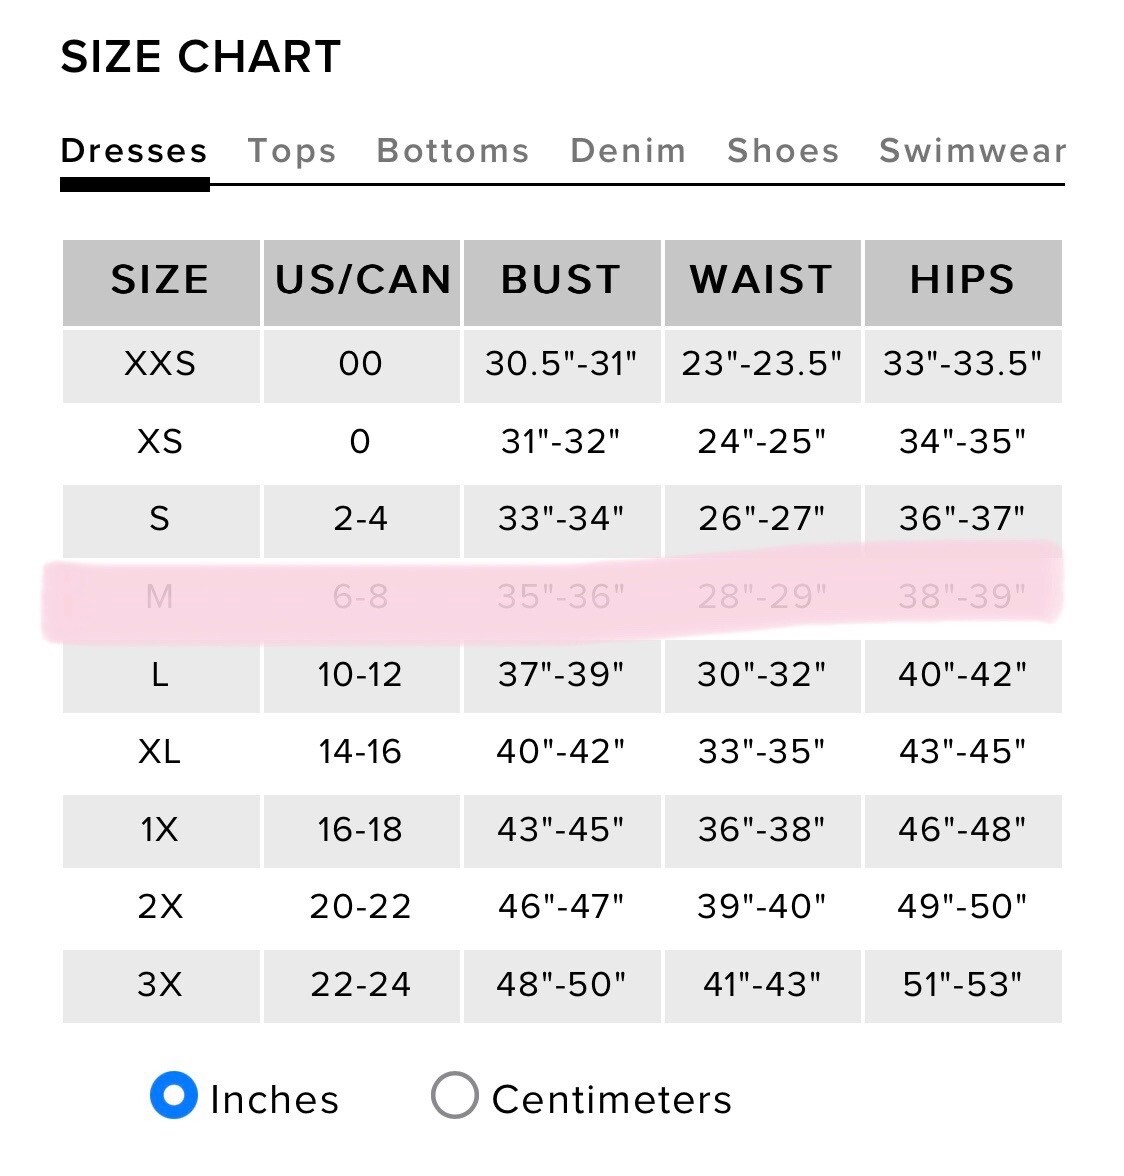Click the SIZE CHART heading
The image size is (1124, 1176).
[x=201, y=57]
